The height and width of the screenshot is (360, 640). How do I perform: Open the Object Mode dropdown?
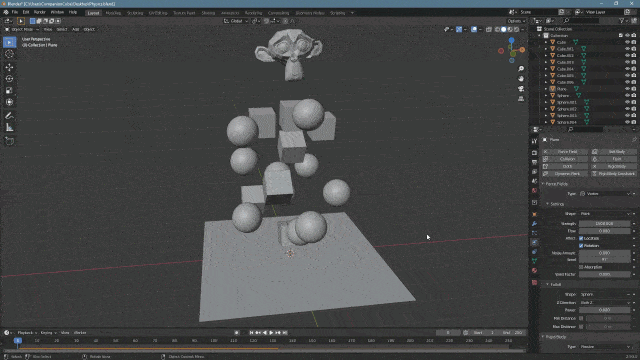coord(21,29)
